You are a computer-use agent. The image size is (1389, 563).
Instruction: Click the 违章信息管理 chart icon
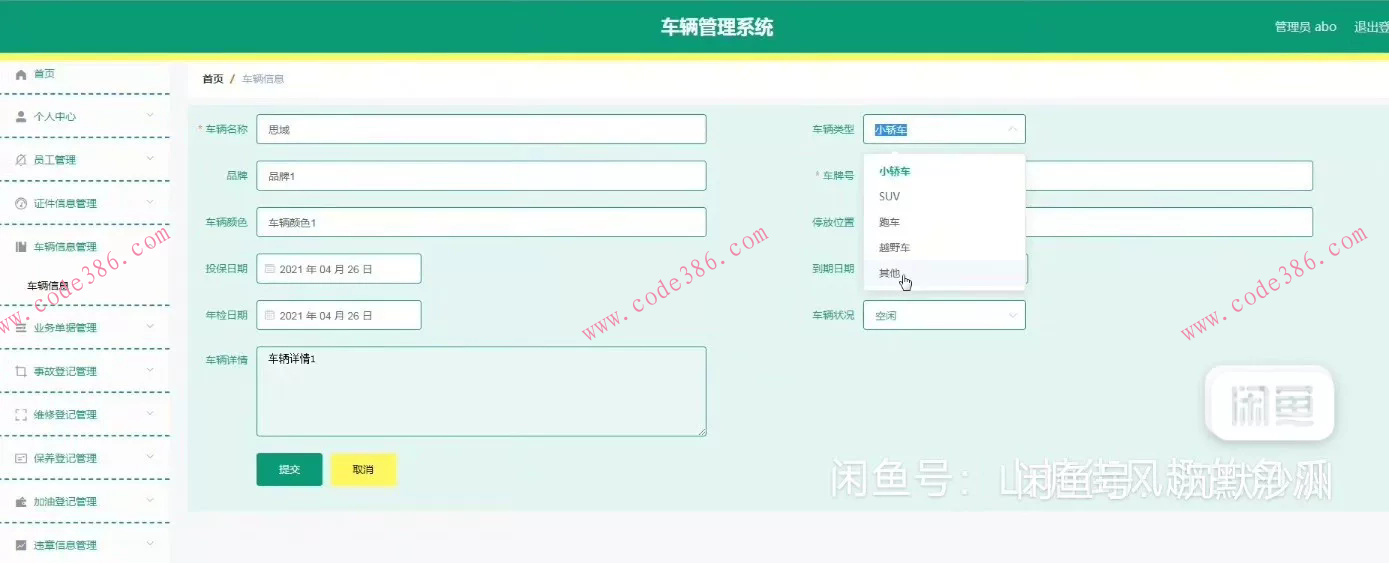(x=21, y=545)
